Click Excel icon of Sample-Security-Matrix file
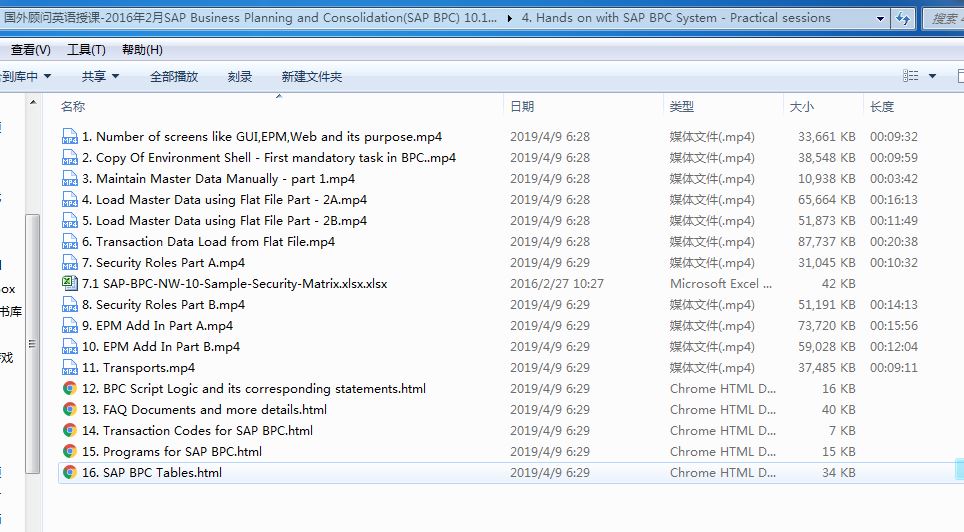 [69, 283]
